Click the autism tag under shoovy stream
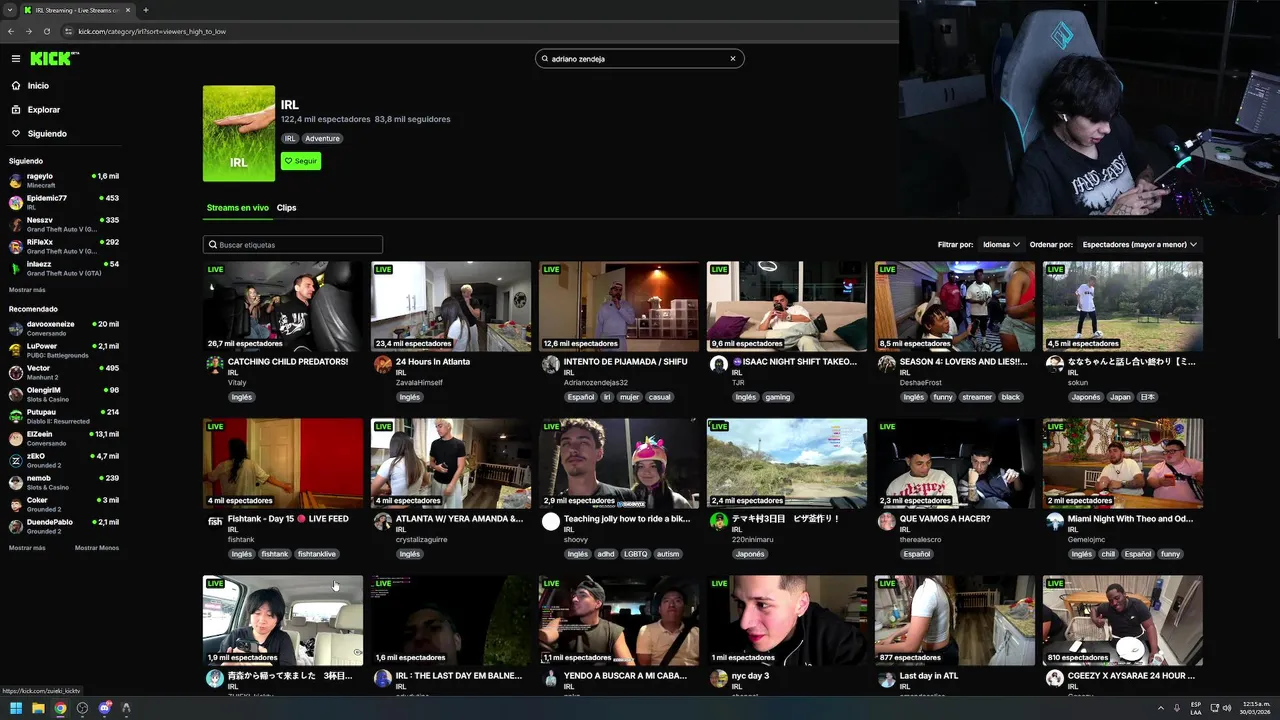Viewport: 1280px width, 720px height. (668, 554)
